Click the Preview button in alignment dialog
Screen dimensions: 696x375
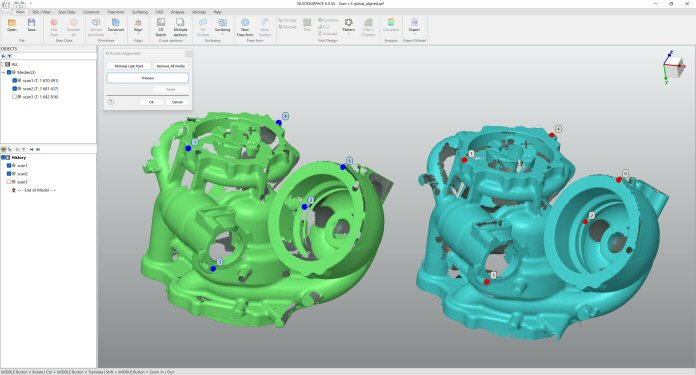(148, 78)
